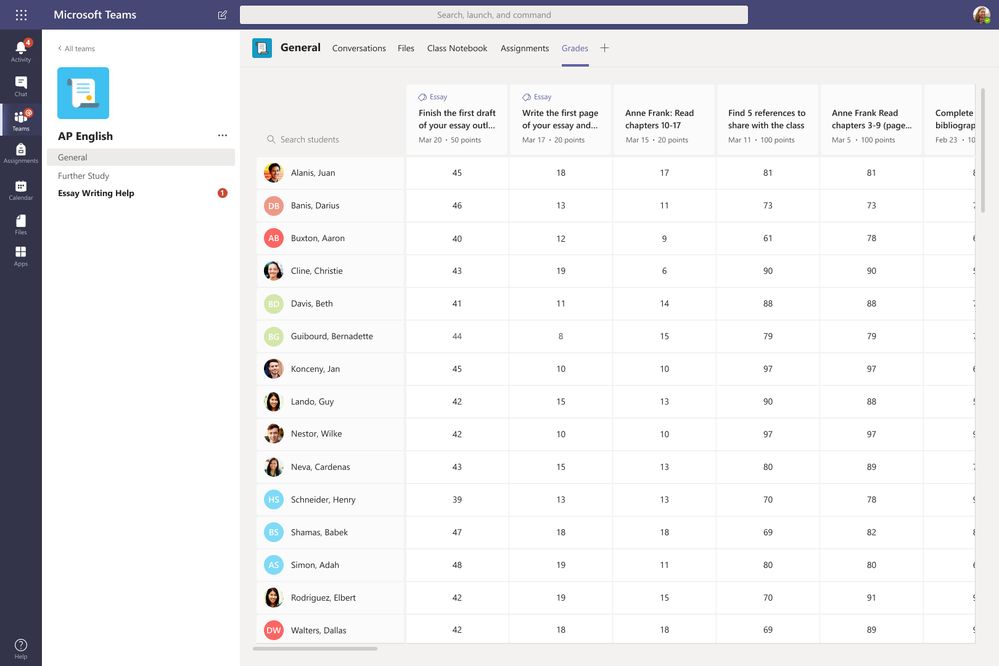Open Files in the left rail
This screenshot has width=999, height=666.
coord(21,224)
